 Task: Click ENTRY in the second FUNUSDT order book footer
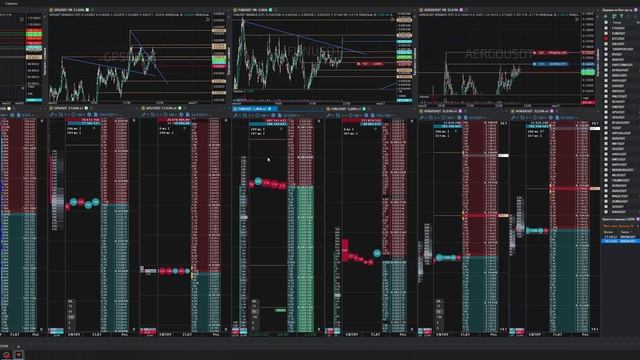coord(352,334)
